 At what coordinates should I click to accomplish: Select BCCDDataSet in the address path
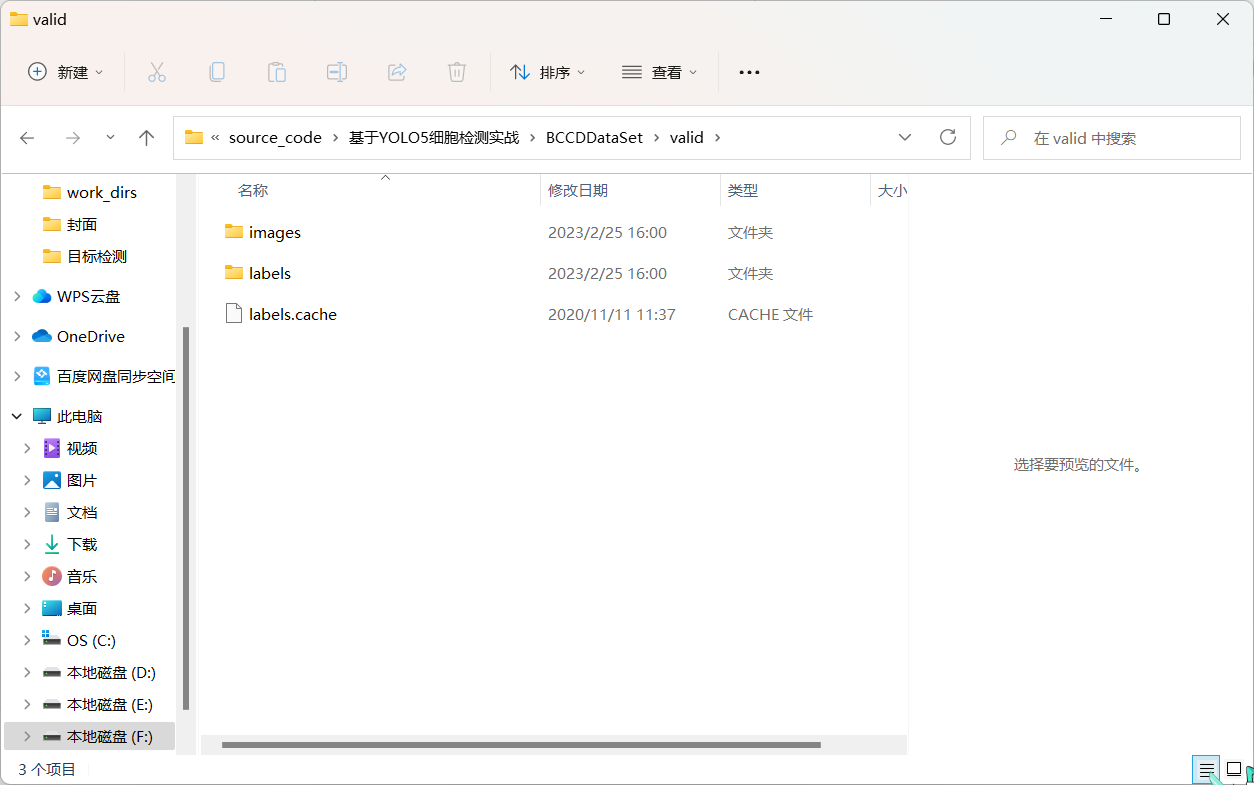coord(594,138)
